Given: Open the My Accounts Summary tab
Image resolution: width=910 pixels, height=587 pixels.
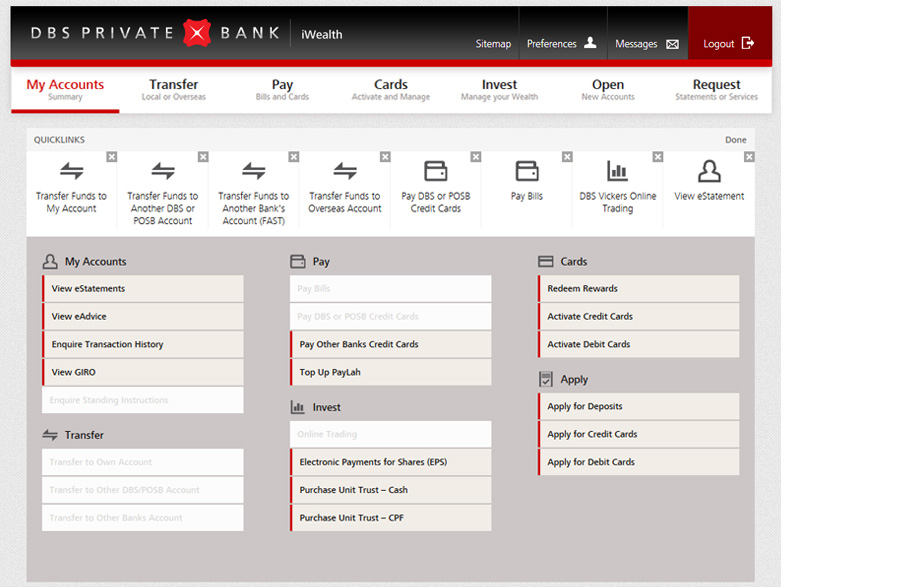Looking at the screenshot, I should (x=65, y=89).
